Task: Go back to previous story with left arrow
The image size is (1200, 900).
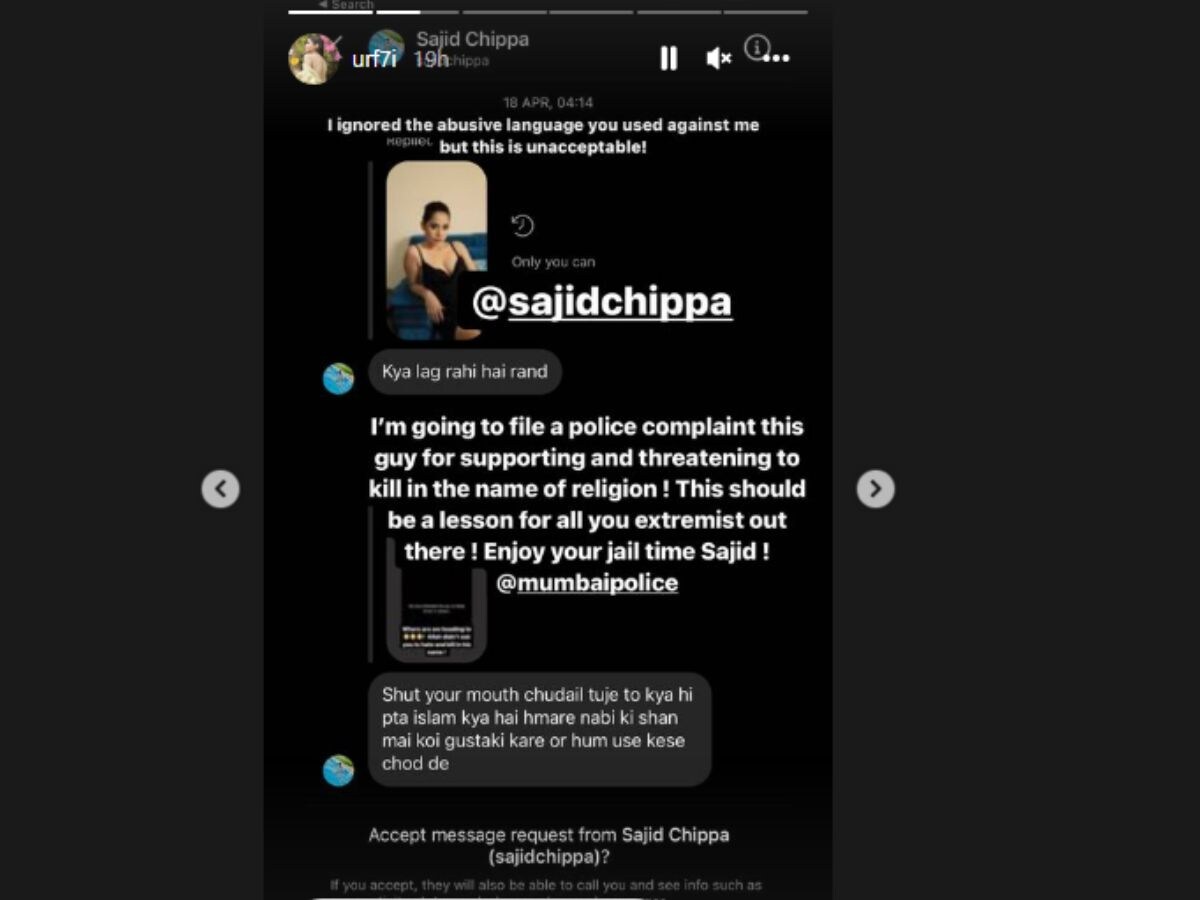Action: click(x=220, y=489)
